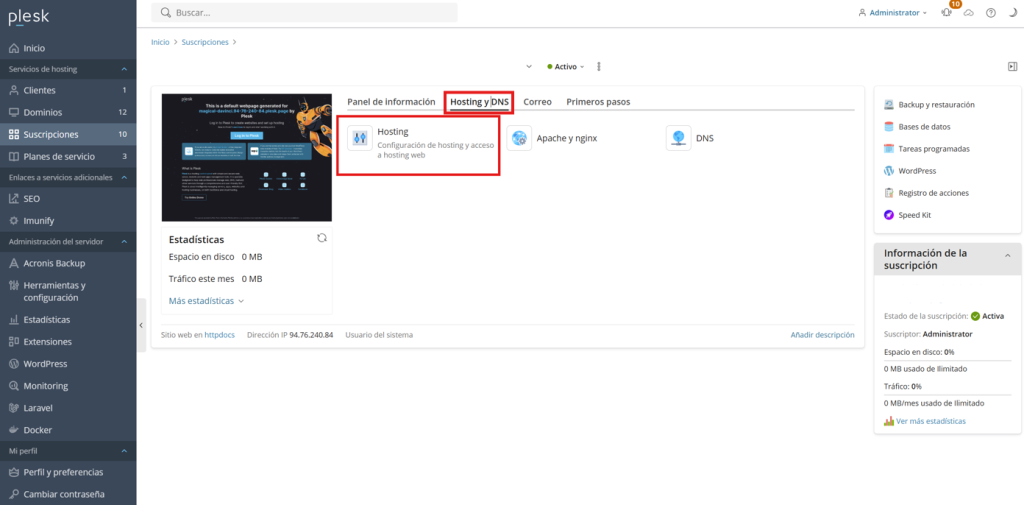Open the Administrator account dropdown

[893, 13]
